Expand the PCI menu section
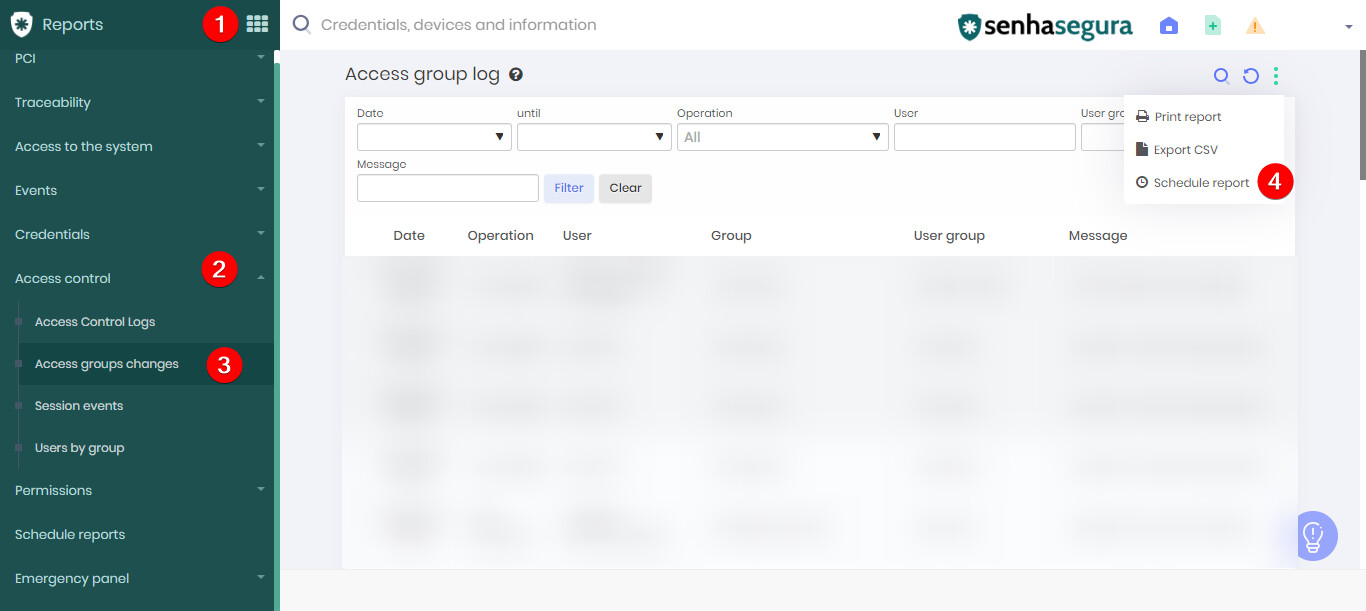 (x=137, y=58)
